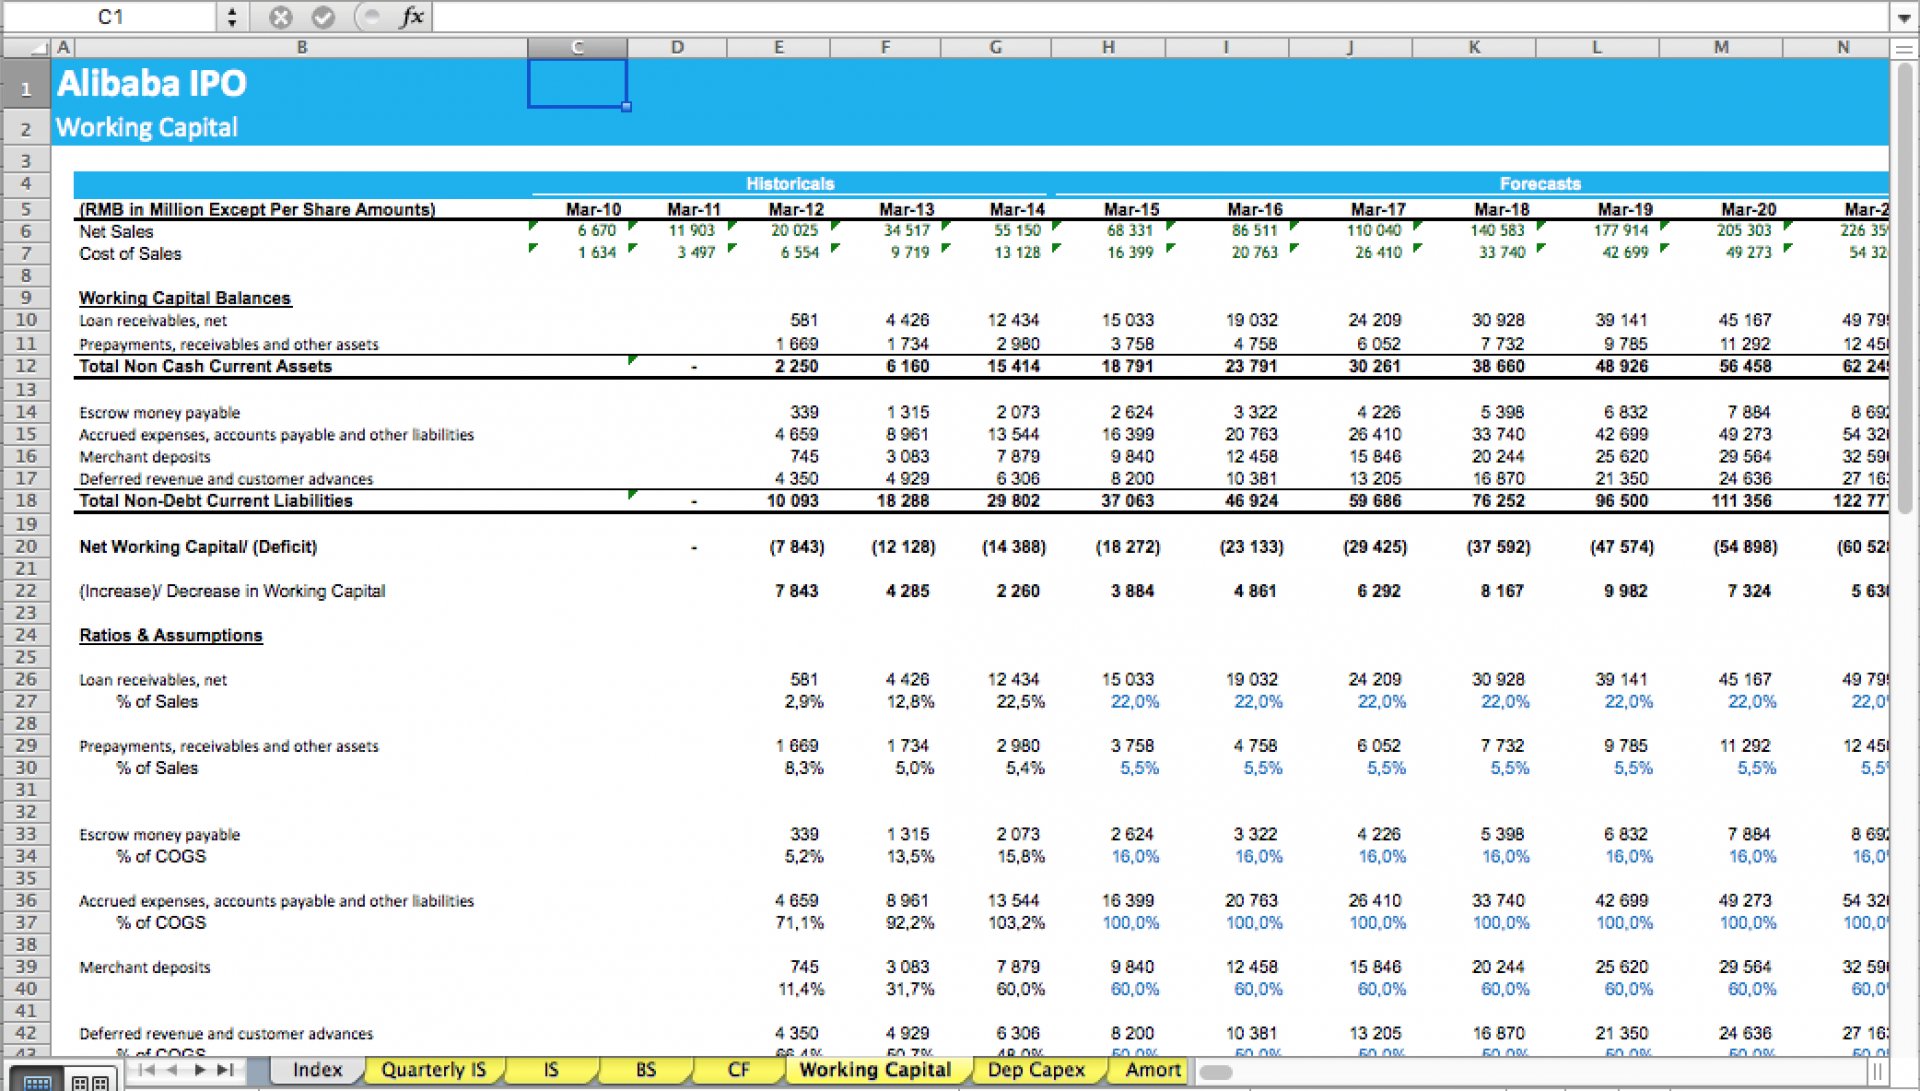Click 'Escrow money payable' label in row 14
The height and width of the screenshot is (1091, 1920).
point(160,413)
